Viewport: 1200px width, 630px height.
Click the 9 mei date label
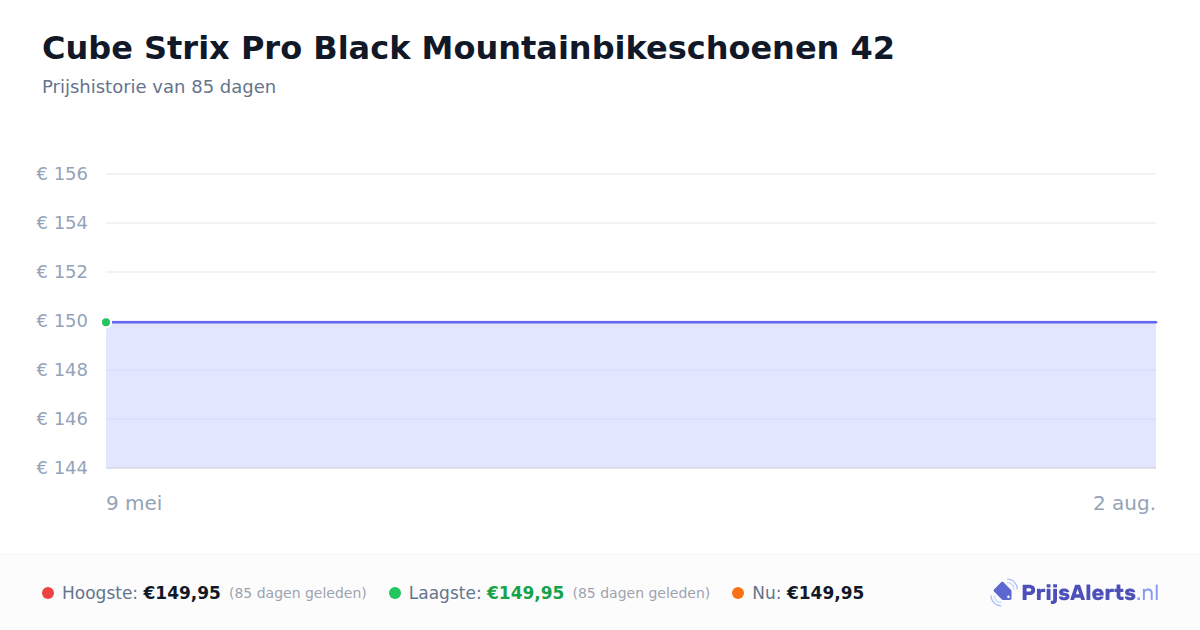(x=134, y=503)
